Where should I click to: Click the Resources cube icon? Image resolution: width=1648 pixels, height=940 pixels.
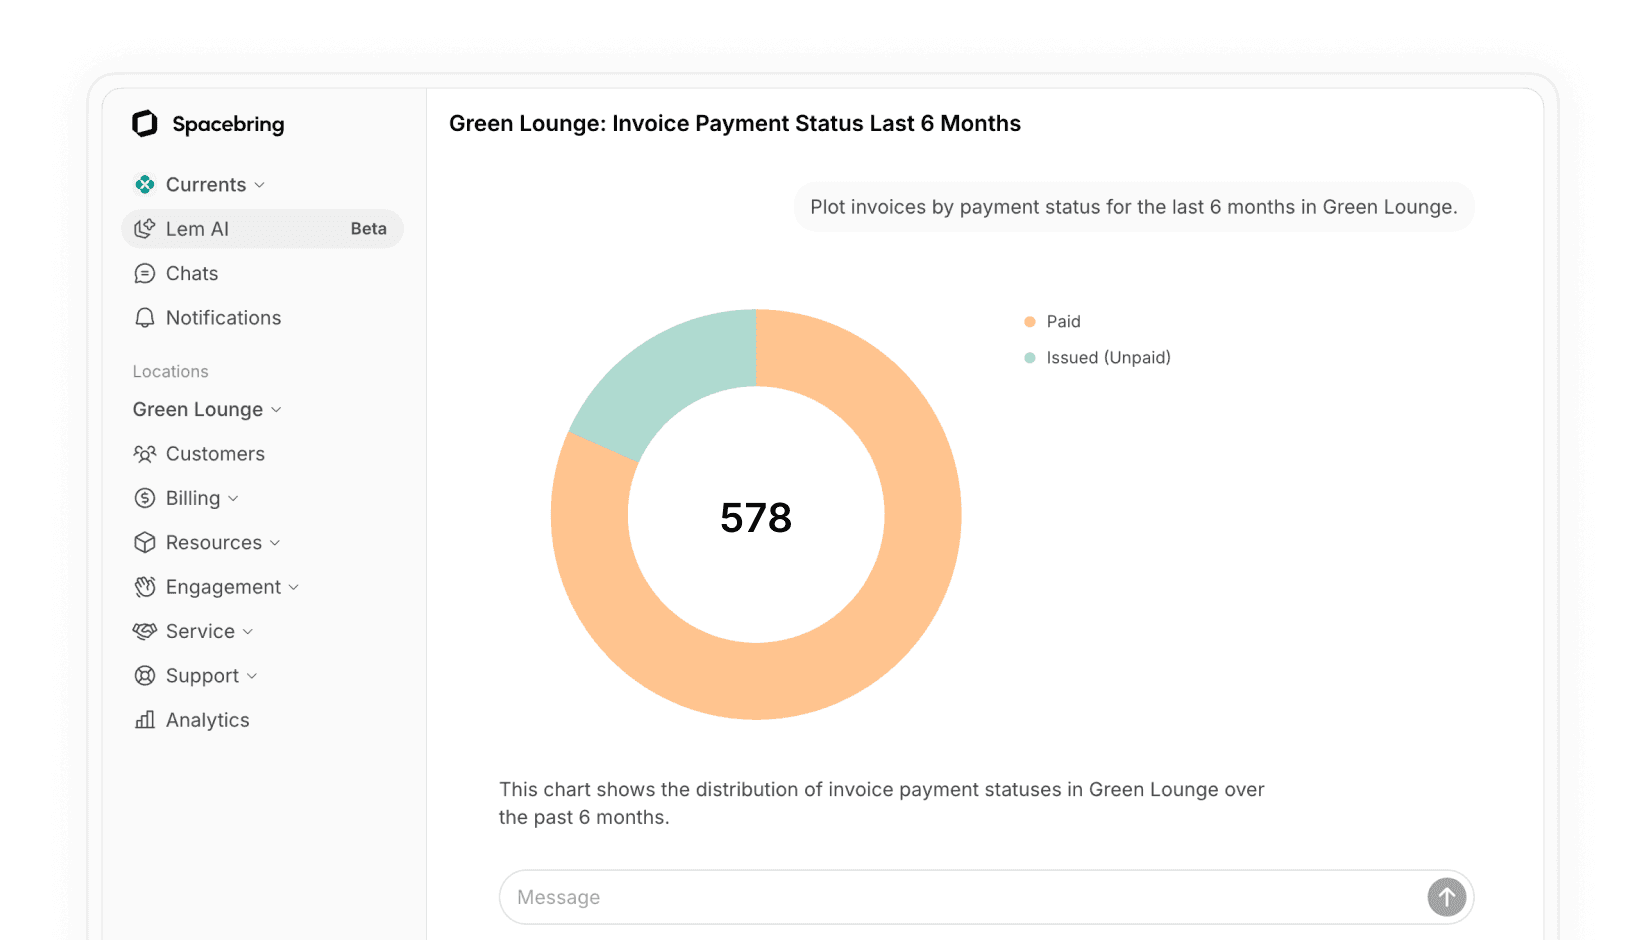coord(145,543)
